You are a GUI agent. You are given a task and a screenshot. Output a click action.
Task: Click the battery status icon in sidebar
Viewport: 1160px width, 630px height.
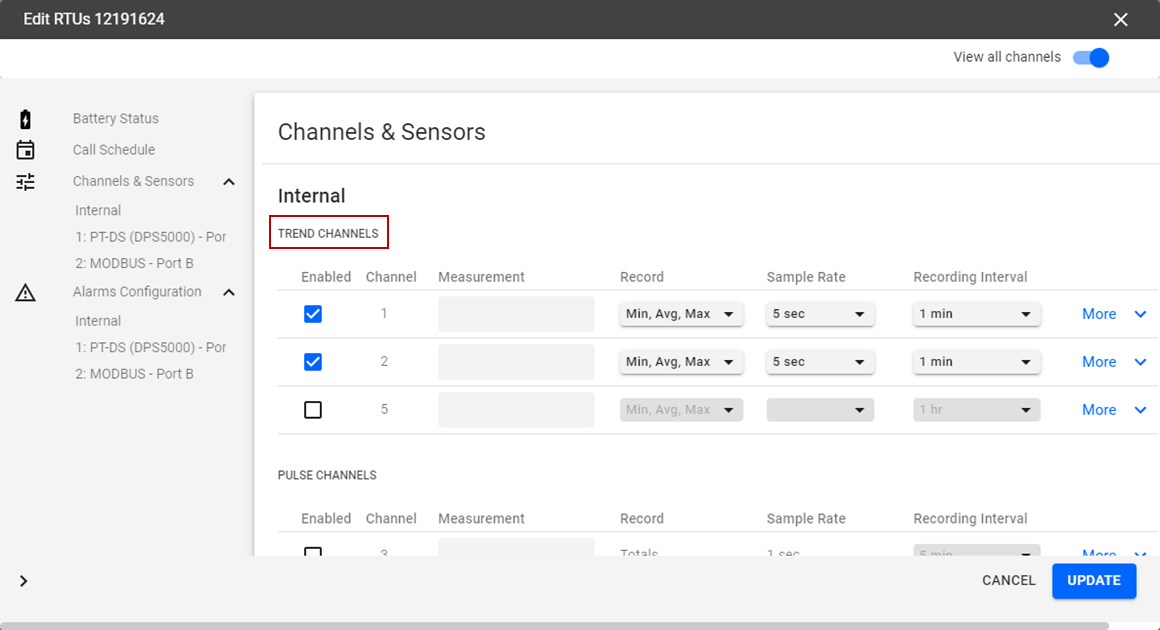coord(26,119)
